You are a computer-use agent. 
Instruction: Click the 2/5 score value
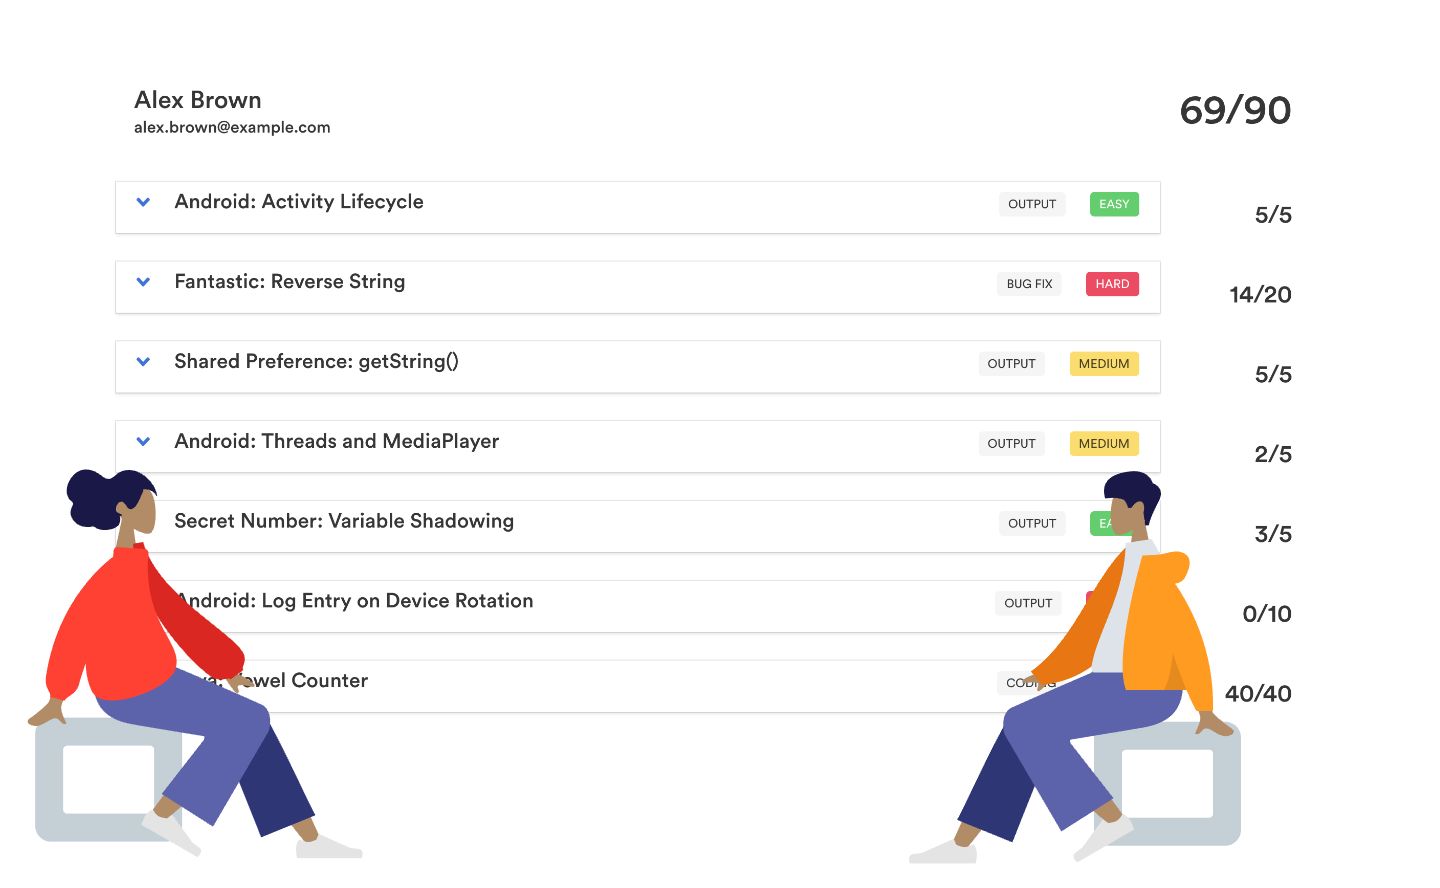(1273, 454)
